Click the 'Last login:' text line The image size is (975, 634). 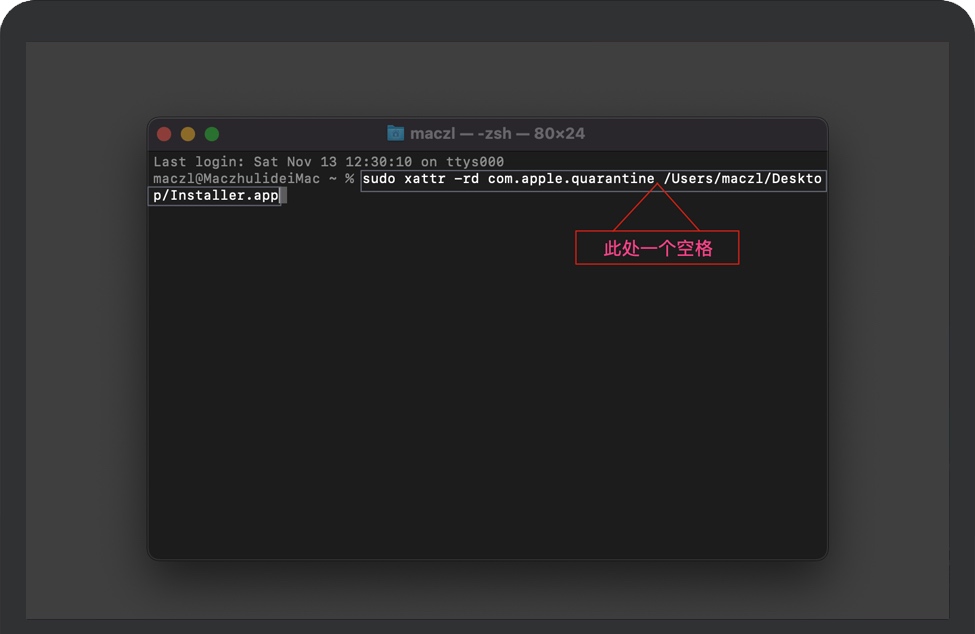click(x=328, y=162)
